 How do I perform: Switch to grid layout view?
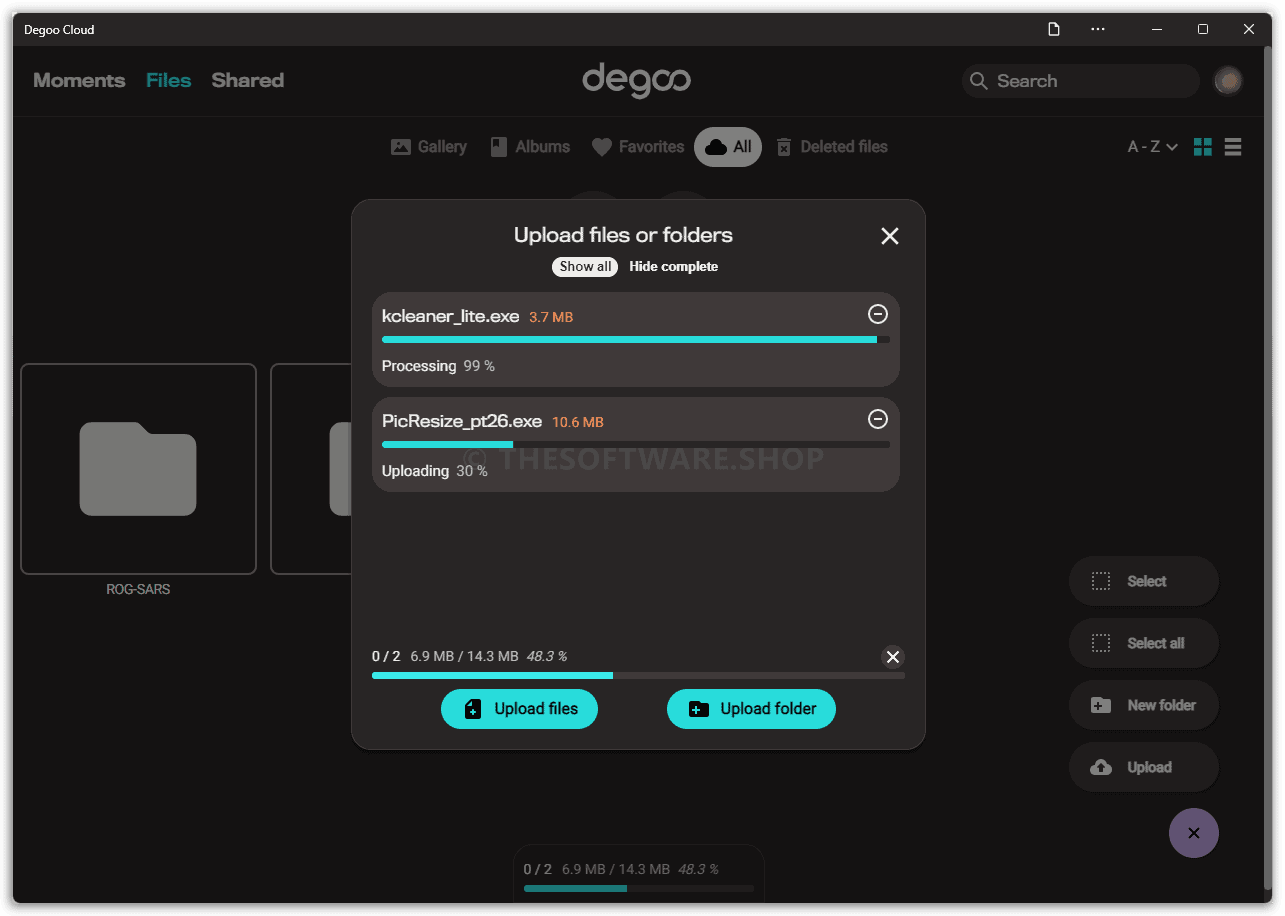pyautogui.click(x=1203, y=147)
